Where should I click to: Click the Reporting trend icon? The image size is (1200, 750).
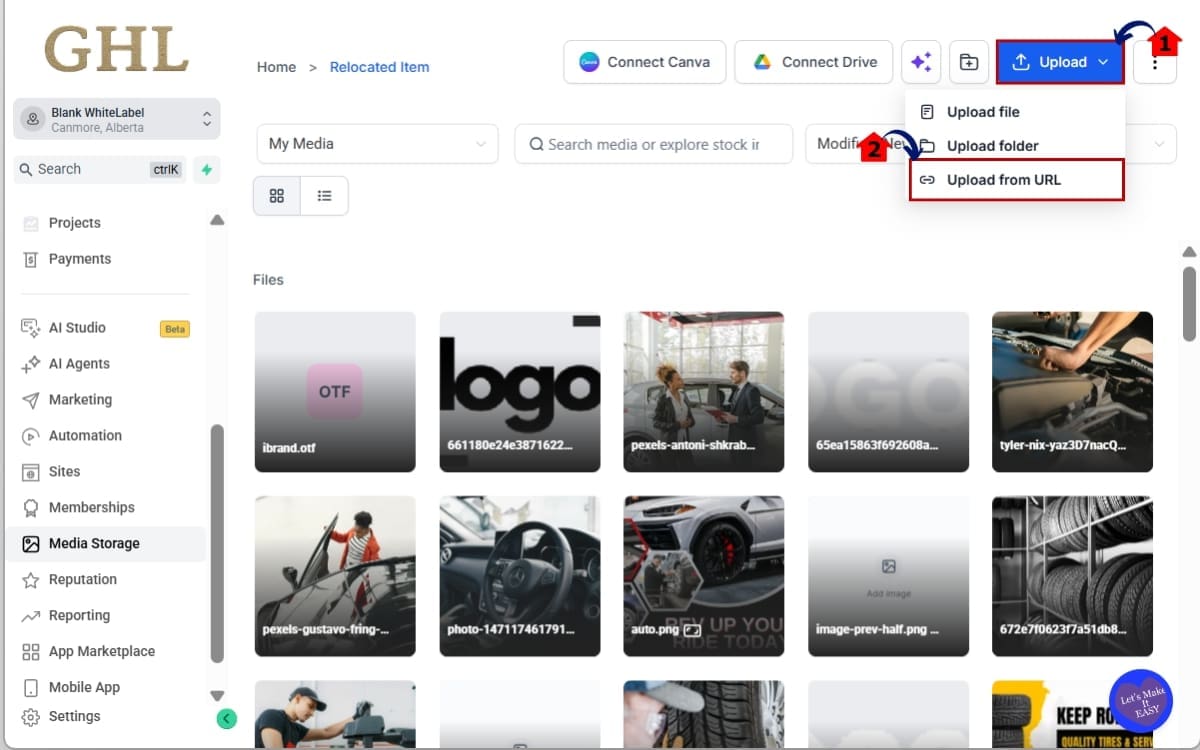click(31, 616)
